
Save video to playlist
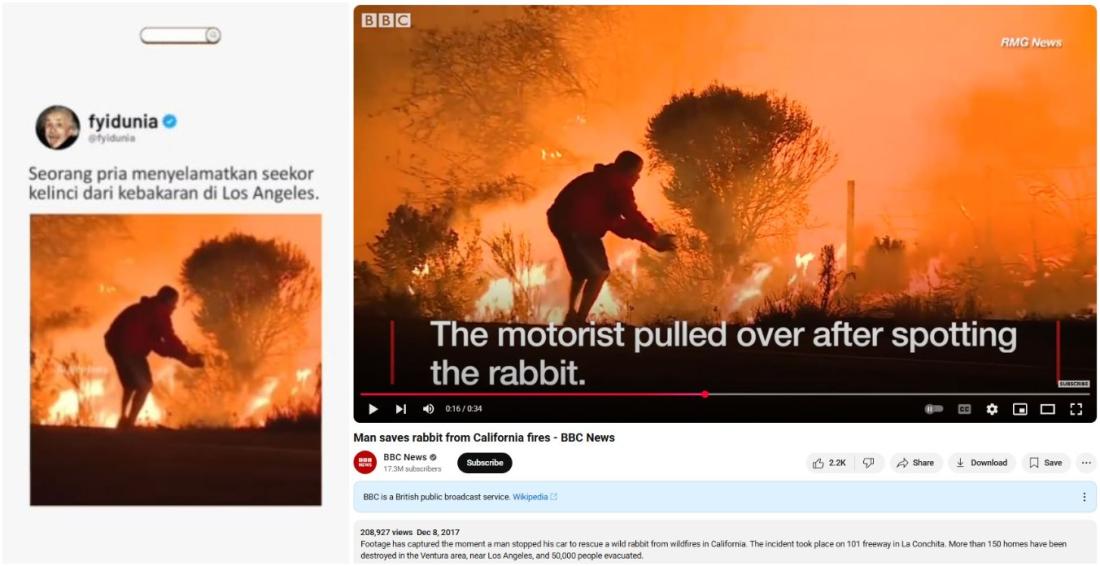click(1045, 463)
